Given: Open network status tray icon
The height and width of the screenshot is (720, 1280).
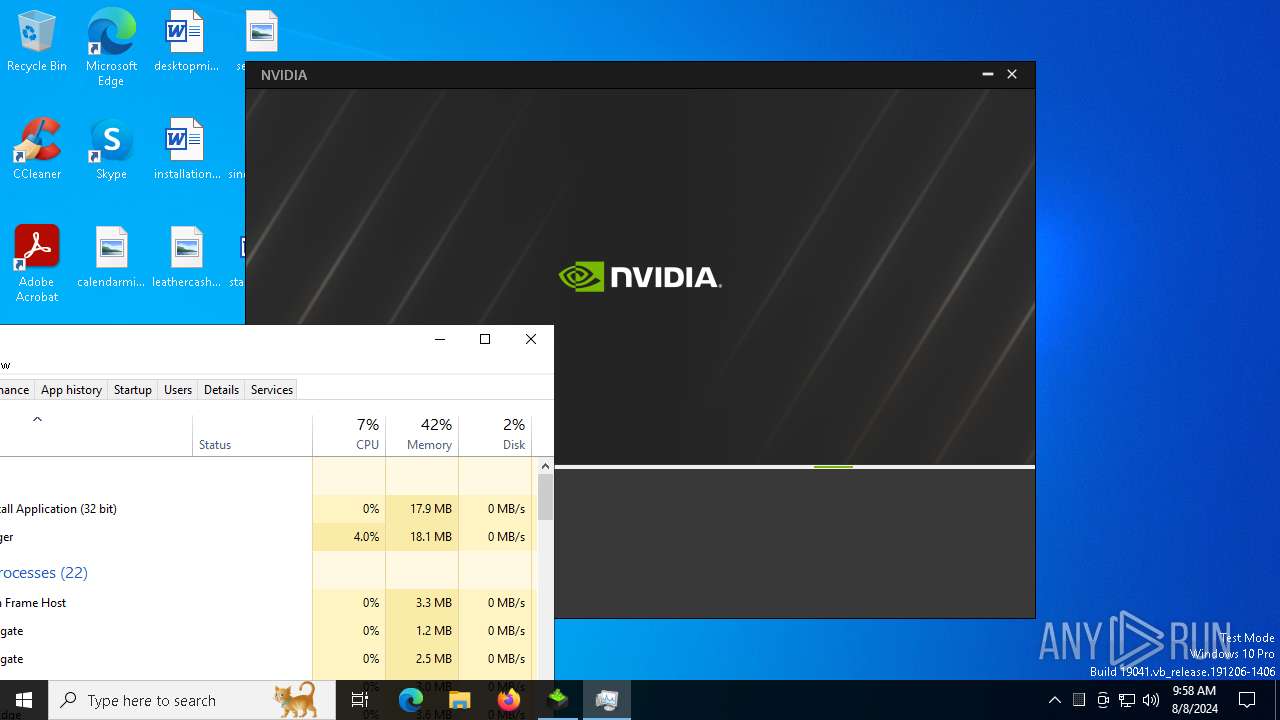Looking at the screenshot, I should (x=1127, y=700).
